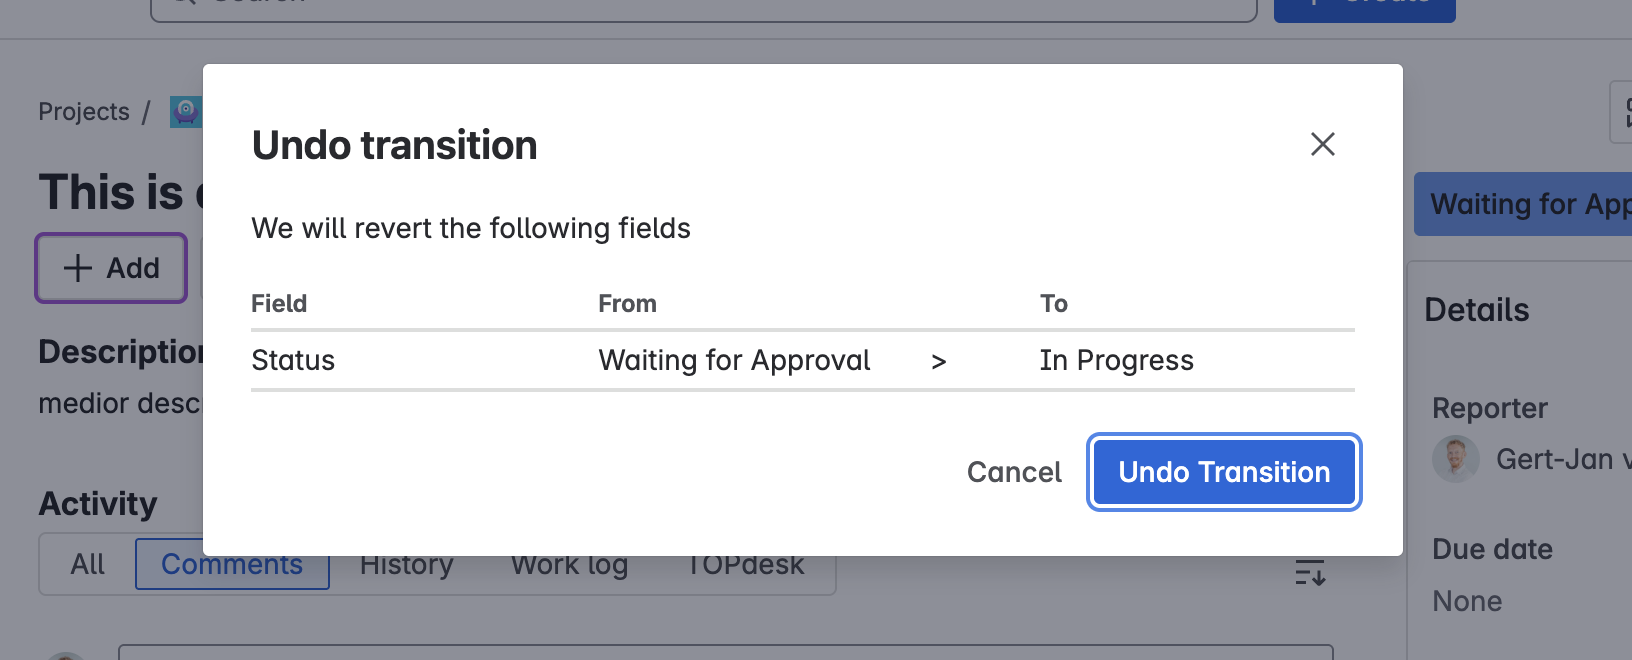
Task: Open the Waiting for Approval status dropdown
Action: [1522, 205]
